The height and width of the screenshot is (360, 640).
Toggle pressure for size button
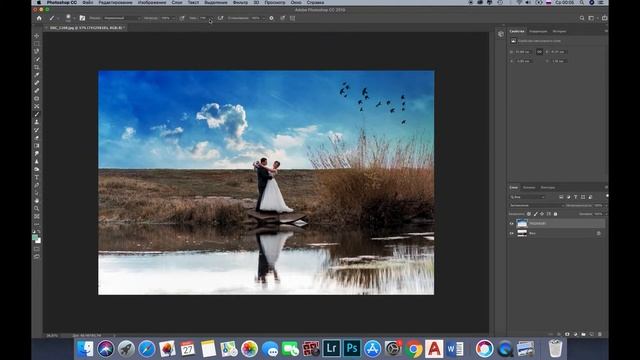[282, 18]
